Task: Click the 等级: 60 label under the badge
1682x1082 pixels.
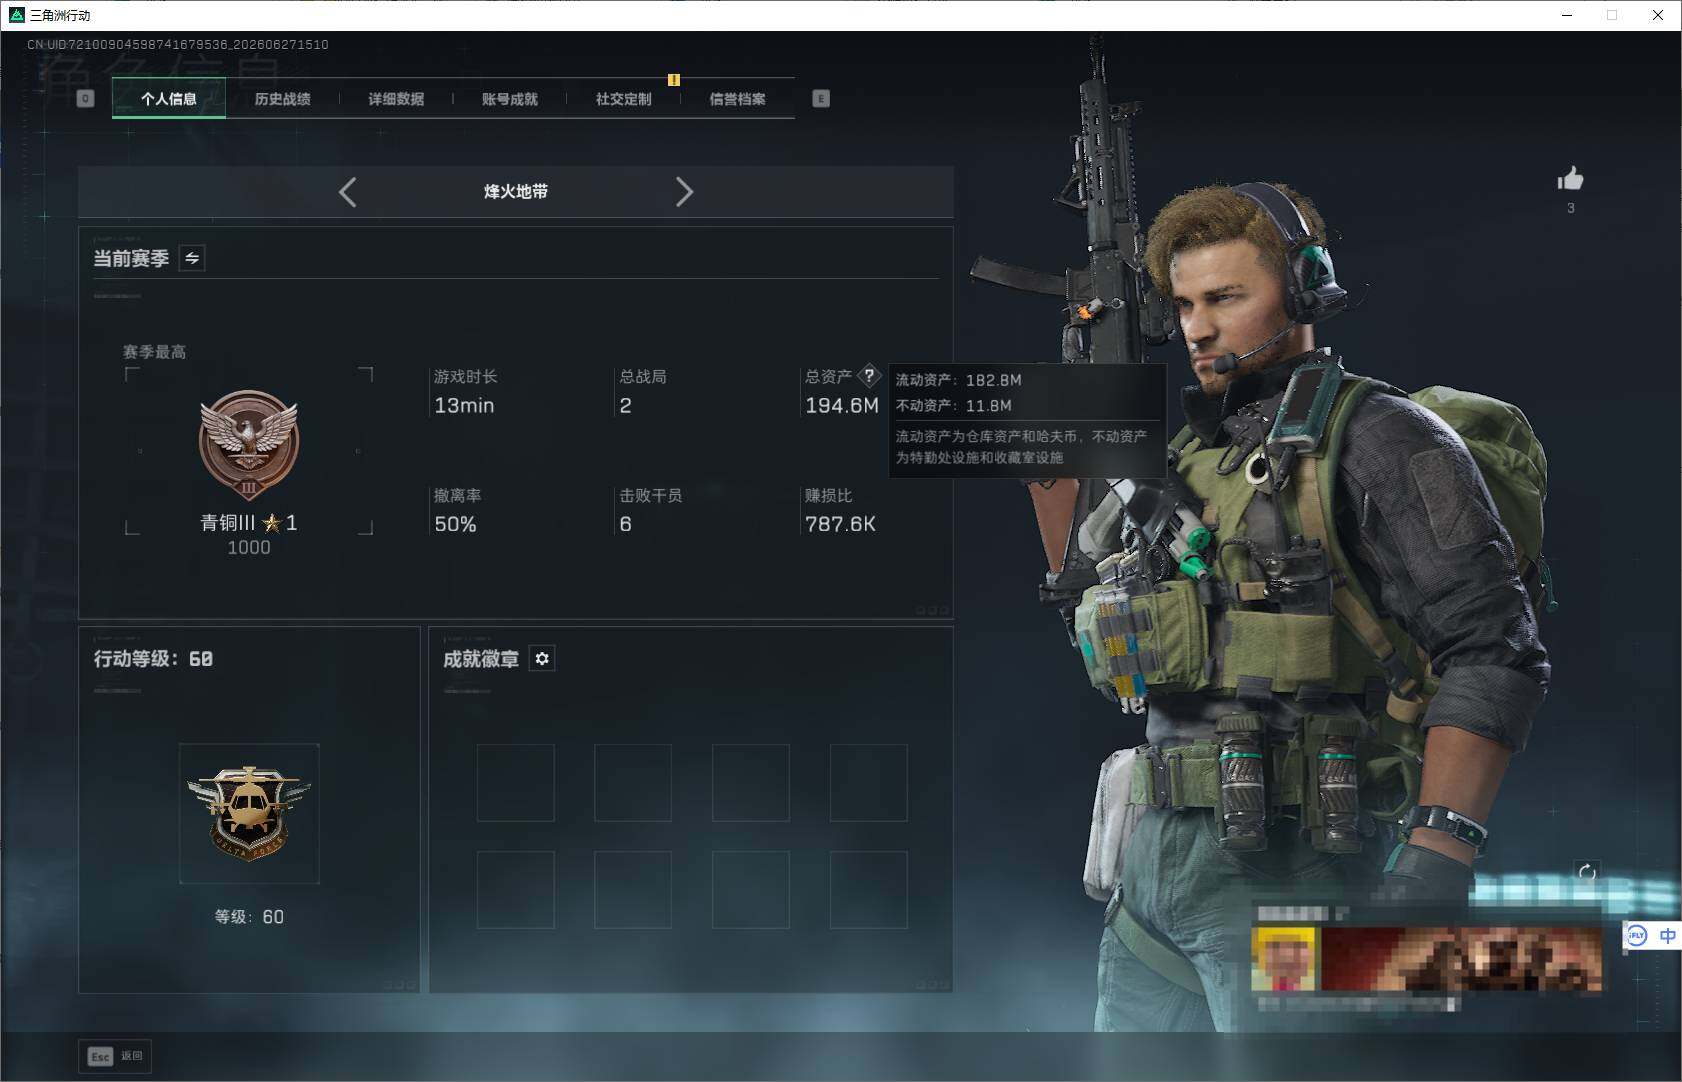Action: [249, 917]
